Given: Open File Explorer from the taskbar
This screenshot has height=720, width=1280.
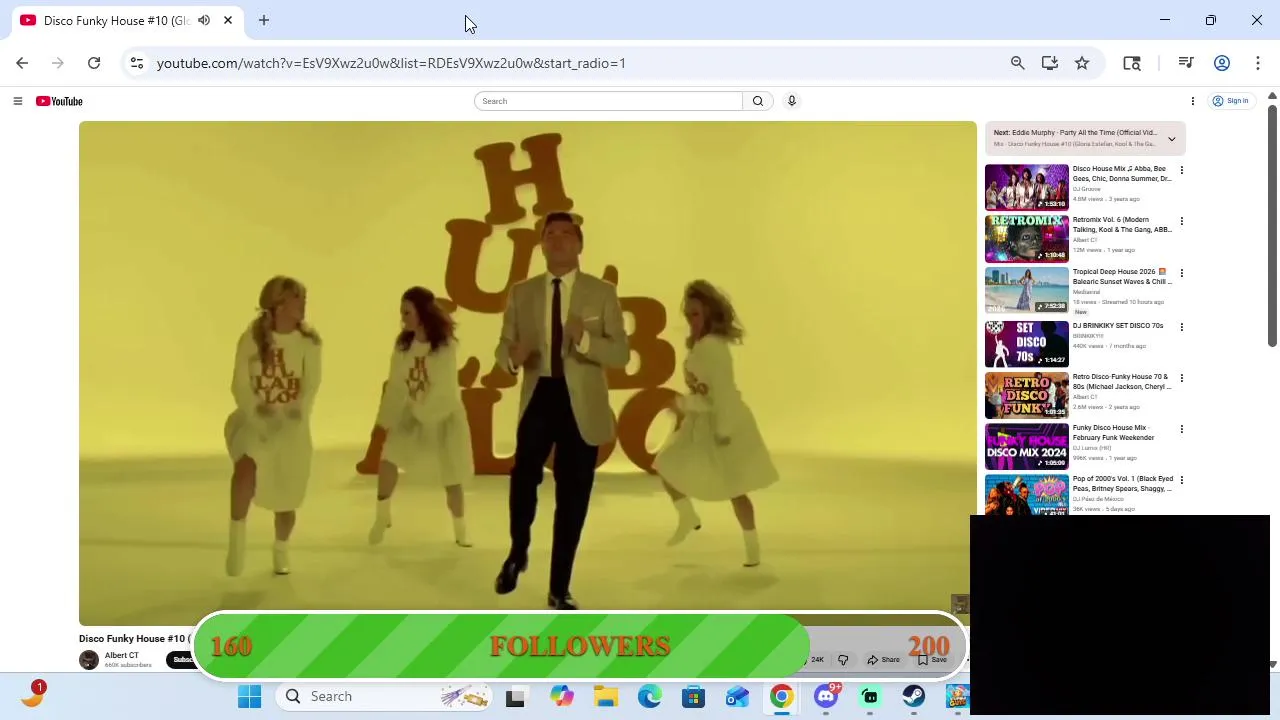Looking at the screenshot, I should (x=606, y=696).
